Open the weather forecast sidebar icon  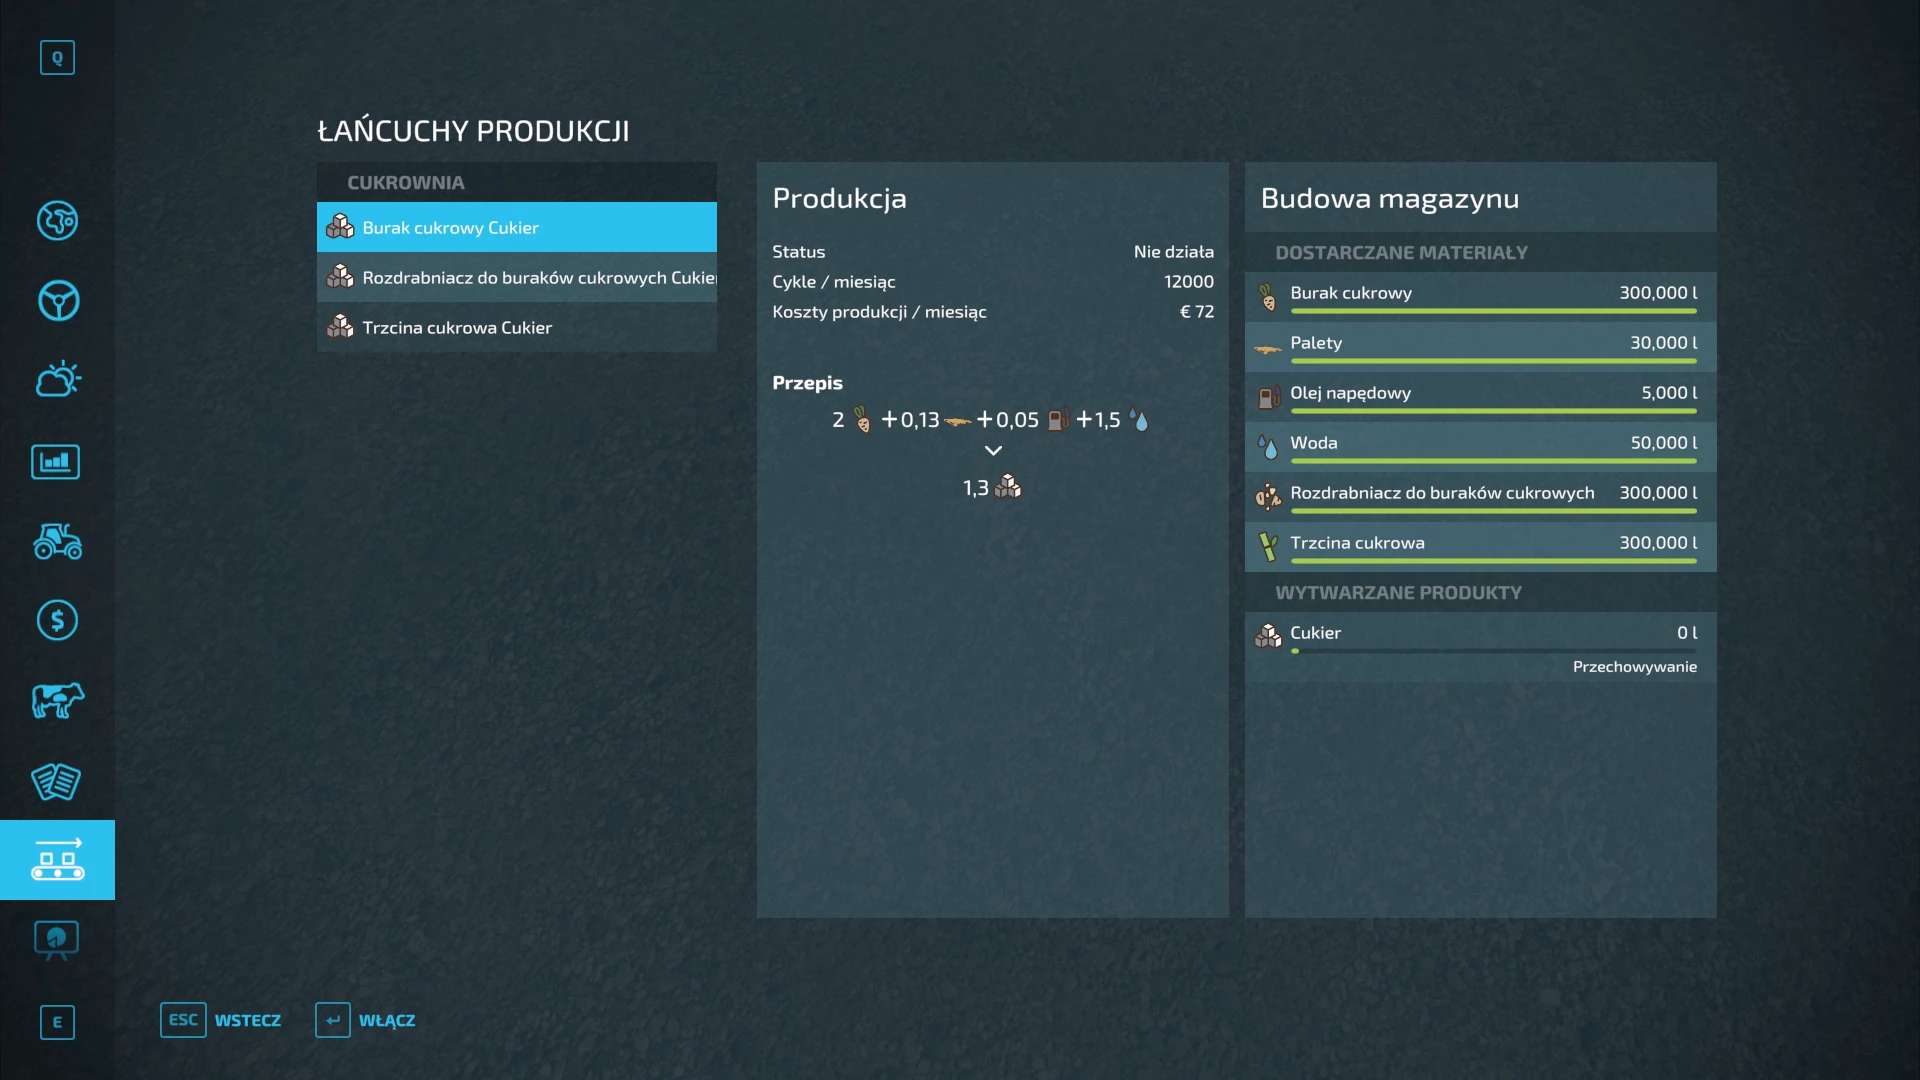coord(57,380)
